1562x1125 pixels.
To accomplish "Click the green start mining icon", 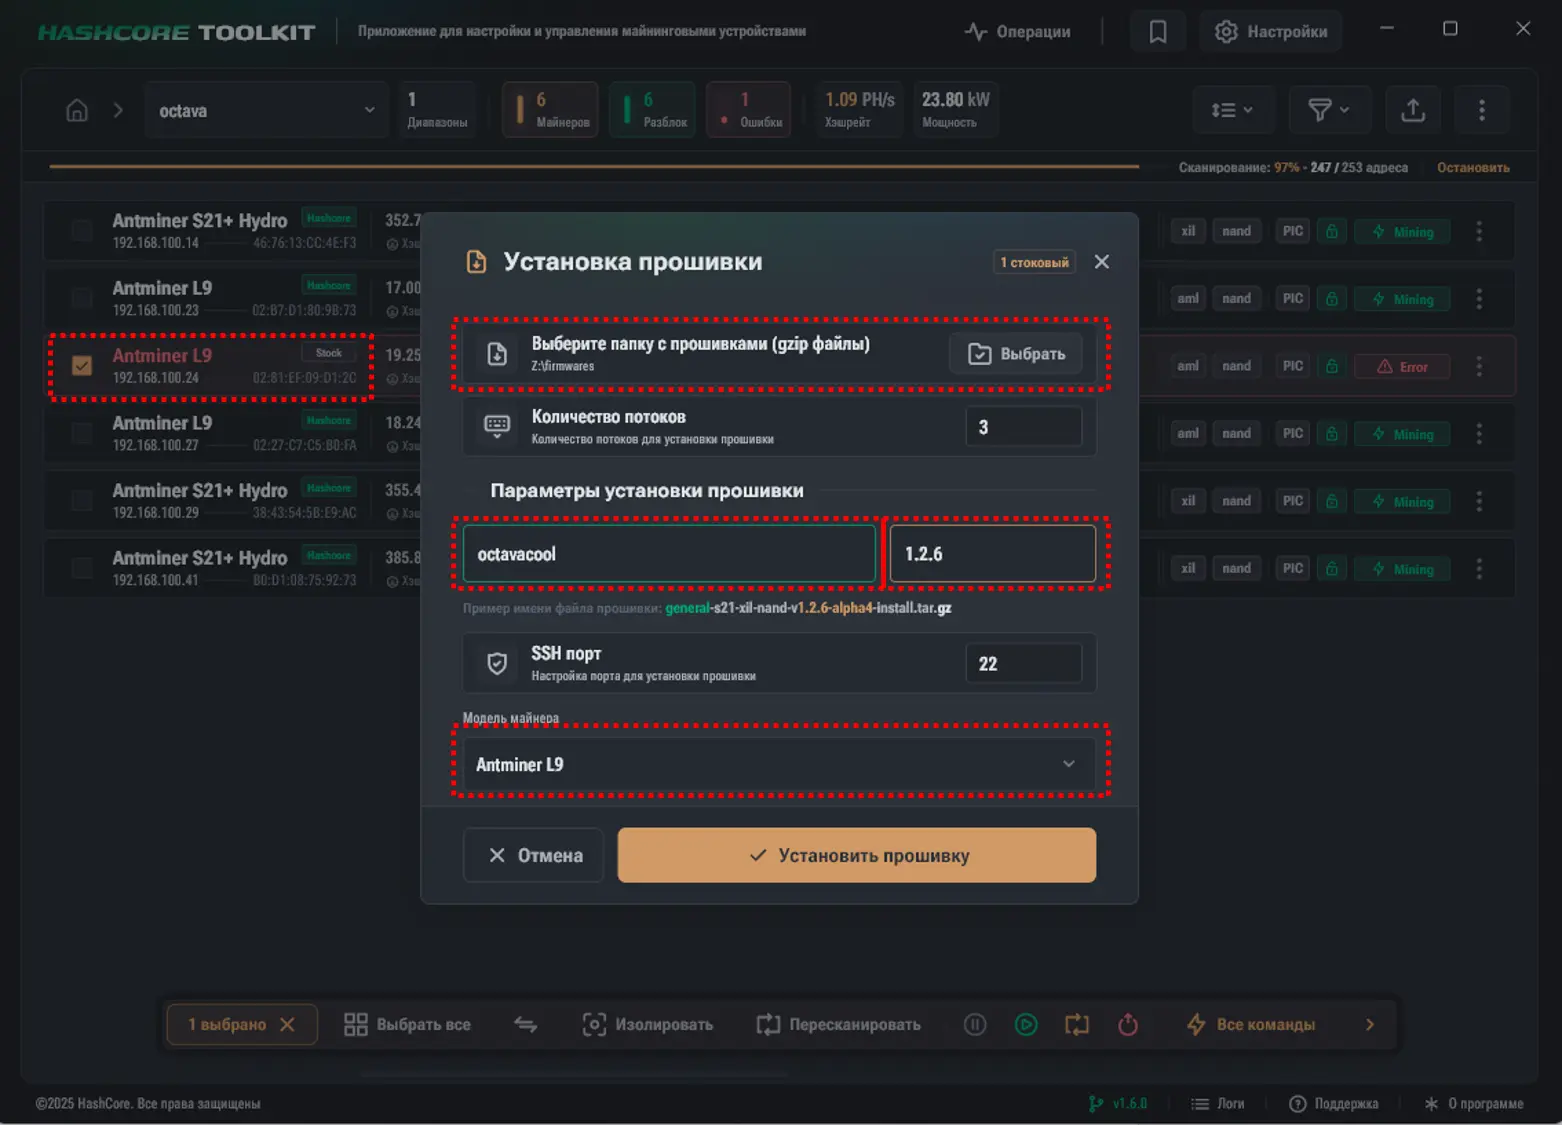I will (x=1026, y=1025).
